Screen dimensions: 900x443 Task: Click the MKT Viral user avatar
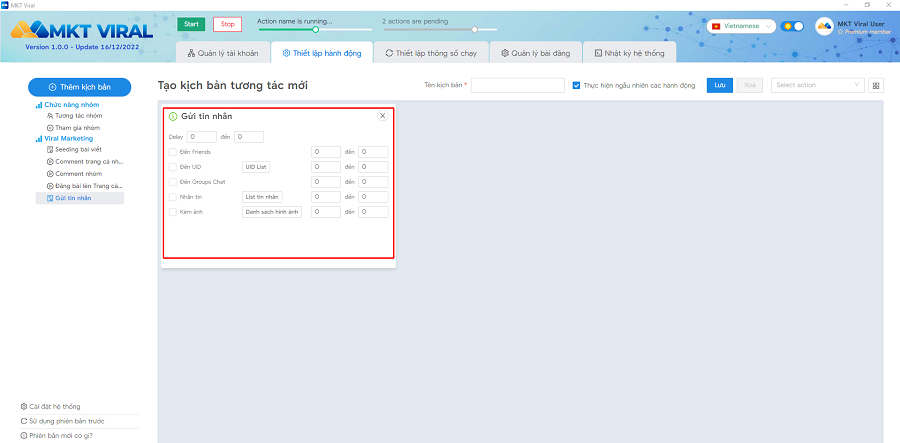point(824,27)
